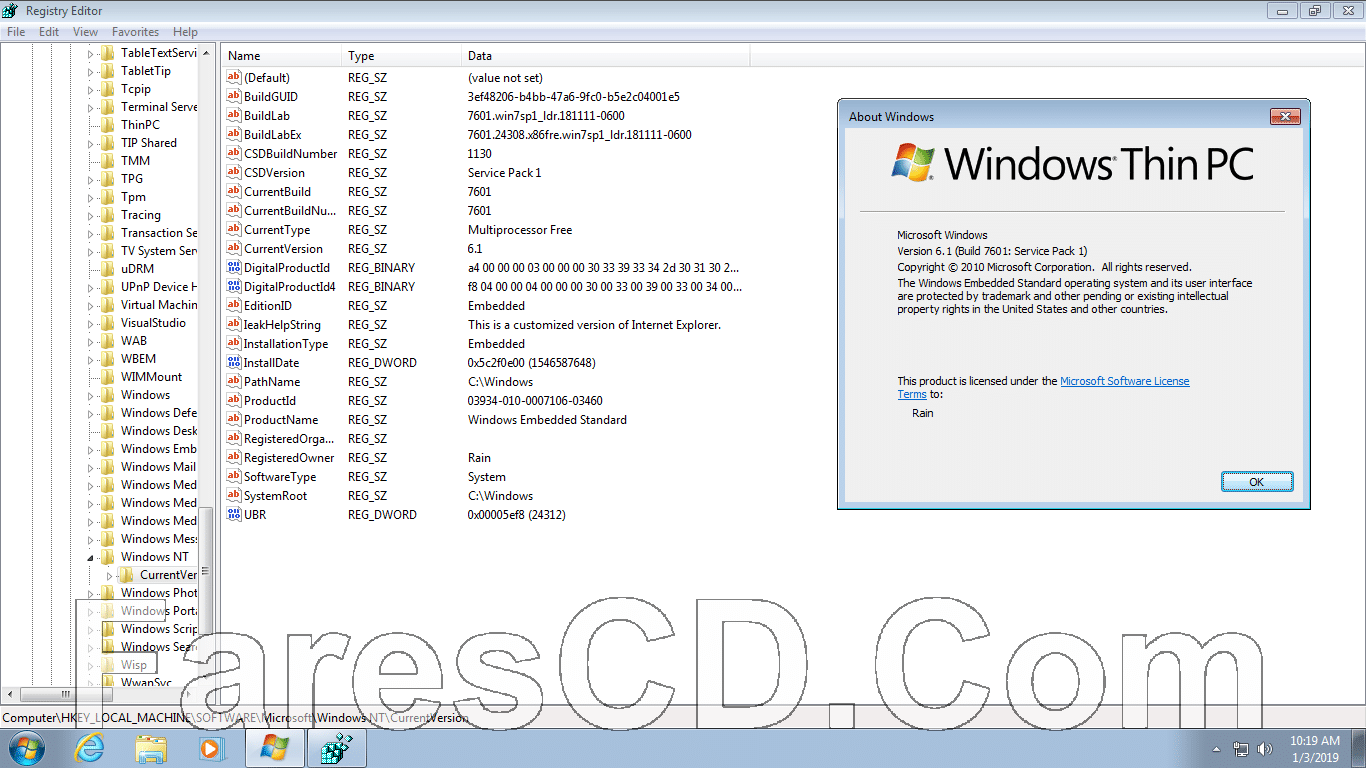
Task: Click 'Windows Embedded Standard' data cell
Action: click(x=547, y=420)
